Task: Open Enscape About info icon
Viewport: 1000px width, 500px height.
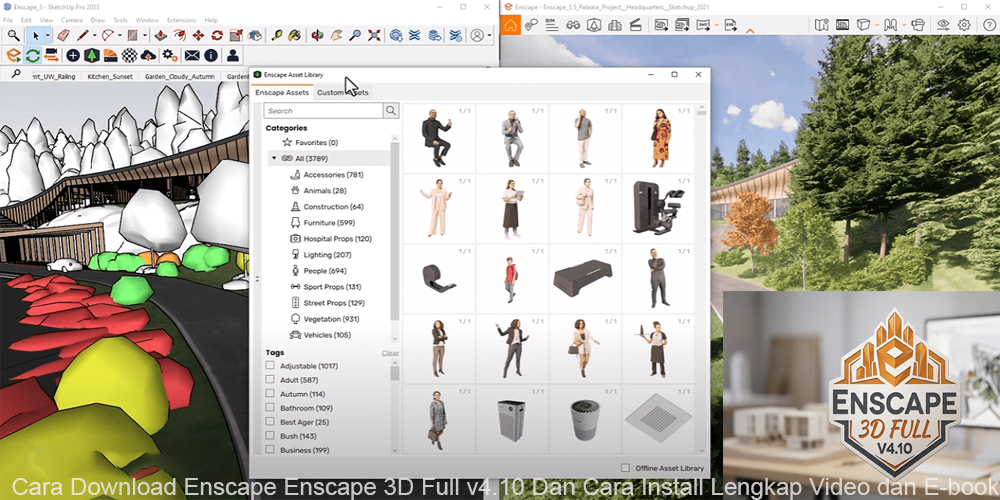Action: click(x=210, y=55)
